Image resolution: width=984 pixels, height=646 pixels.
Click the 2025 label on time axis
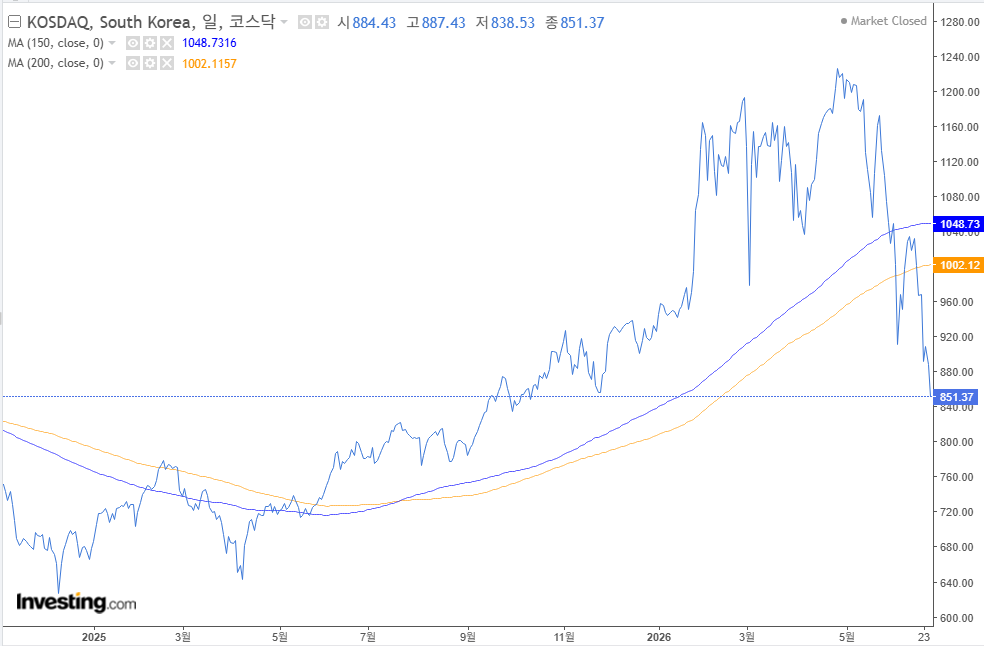(x=94, y=637)
